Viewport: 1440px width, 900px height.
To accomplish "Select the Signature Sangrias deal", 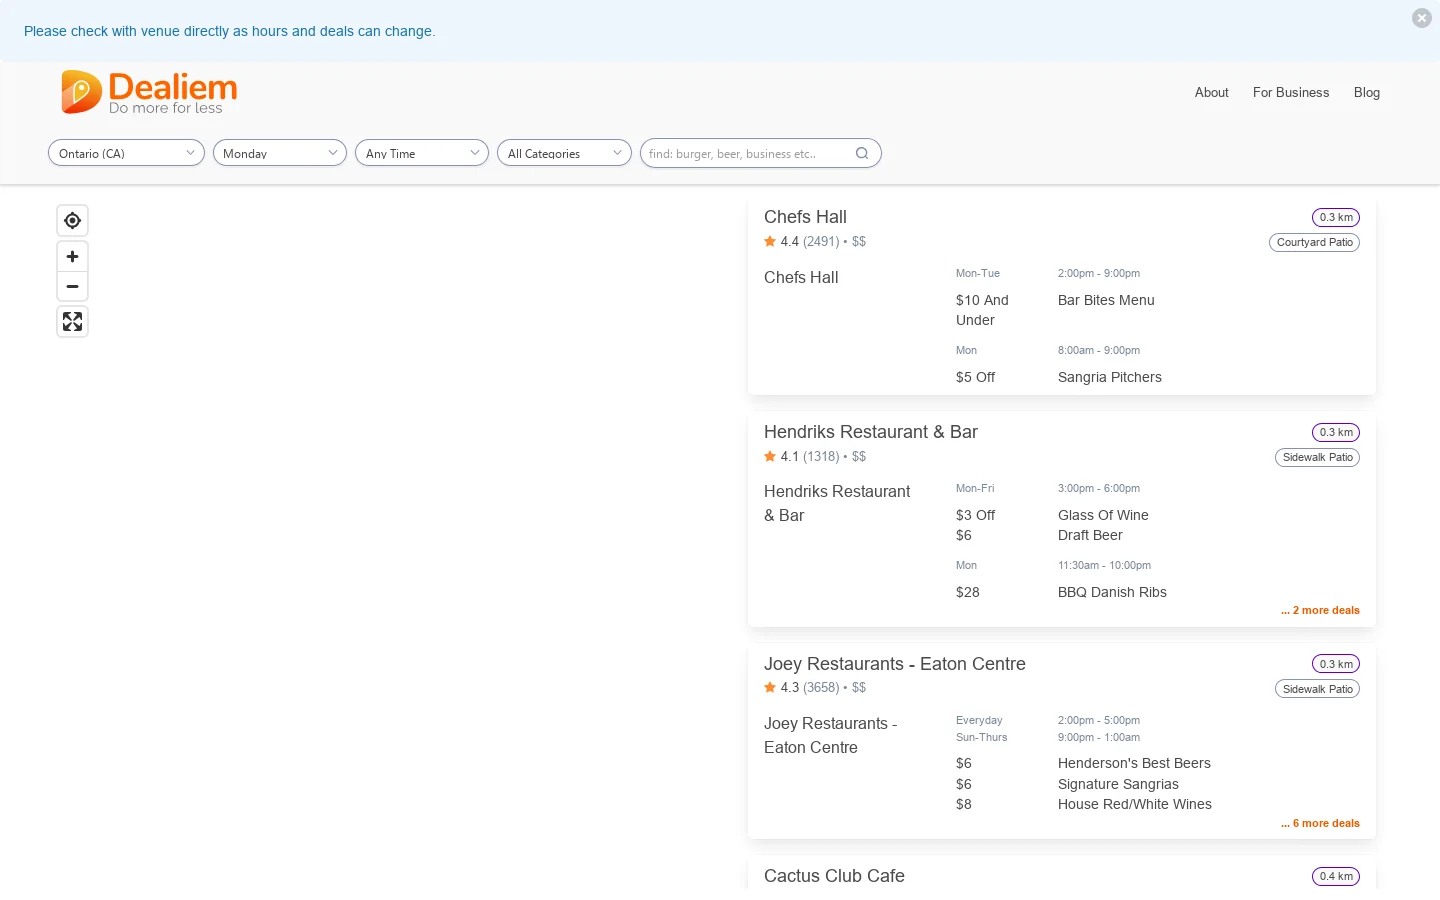I will tap(1118, 784).
